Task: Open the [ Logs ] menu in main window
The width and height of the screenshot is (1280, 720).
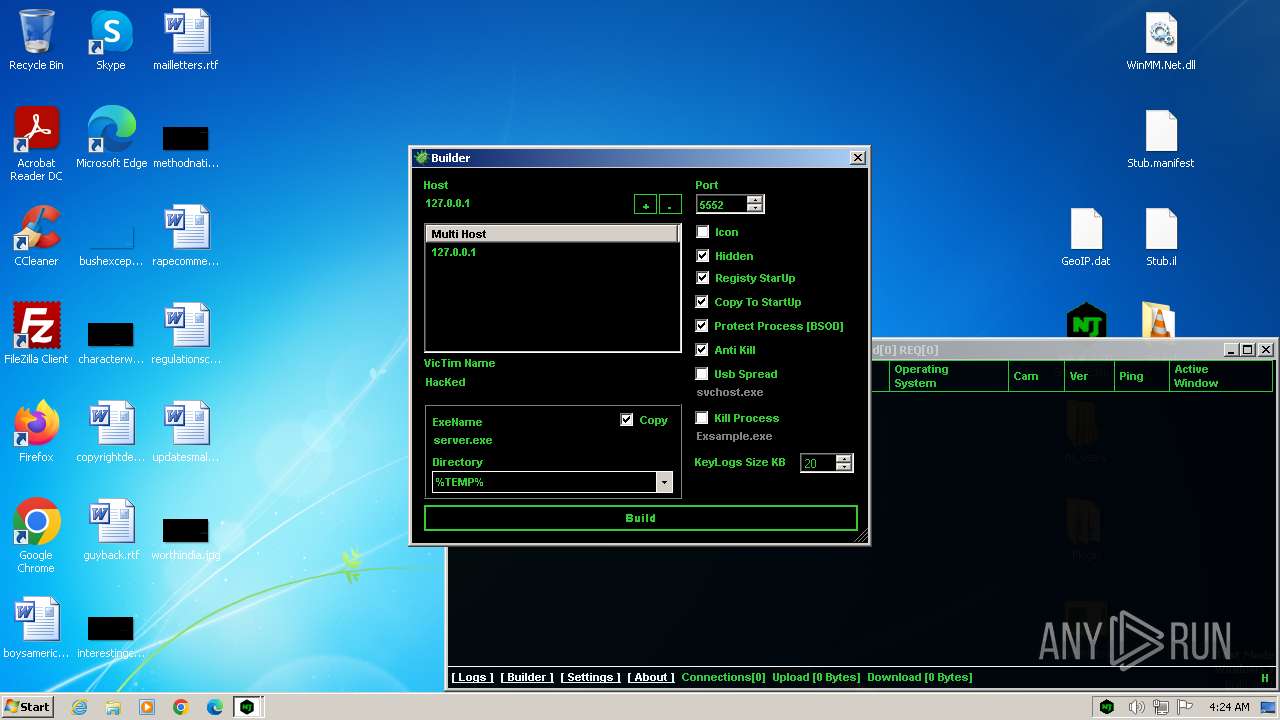Action: 471,677
